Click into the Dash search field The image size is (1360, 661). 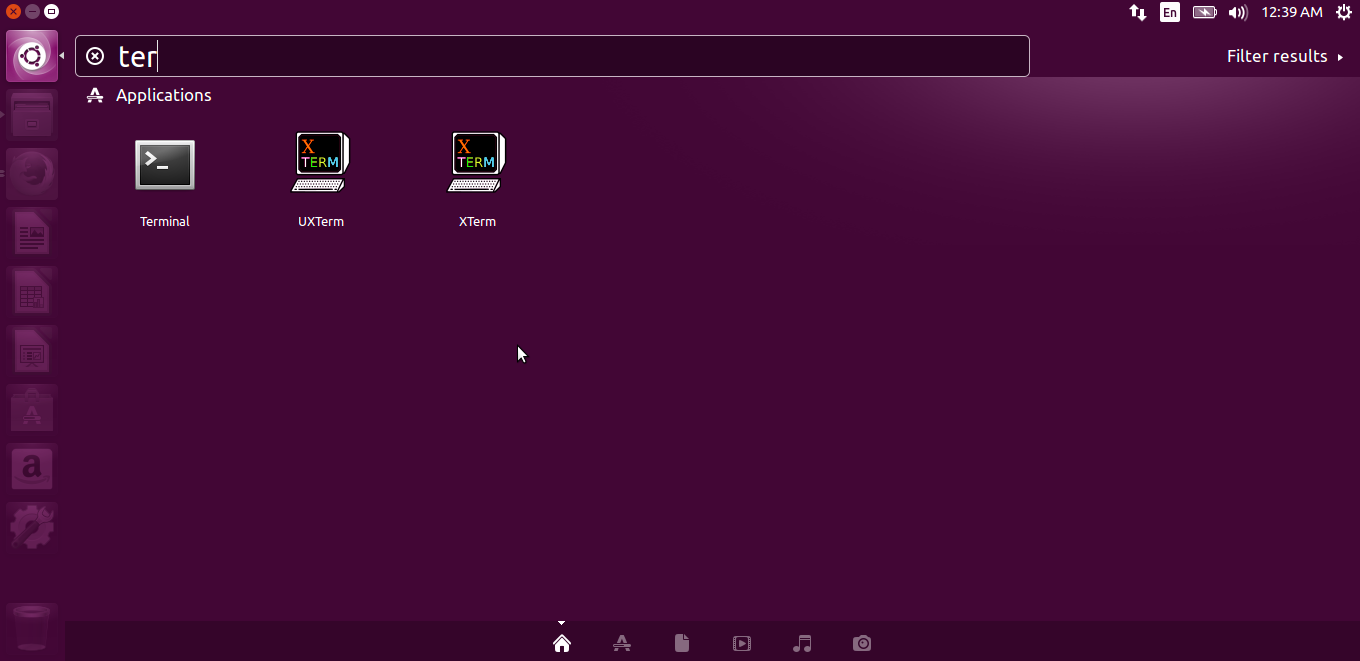(x=552, y=56)
